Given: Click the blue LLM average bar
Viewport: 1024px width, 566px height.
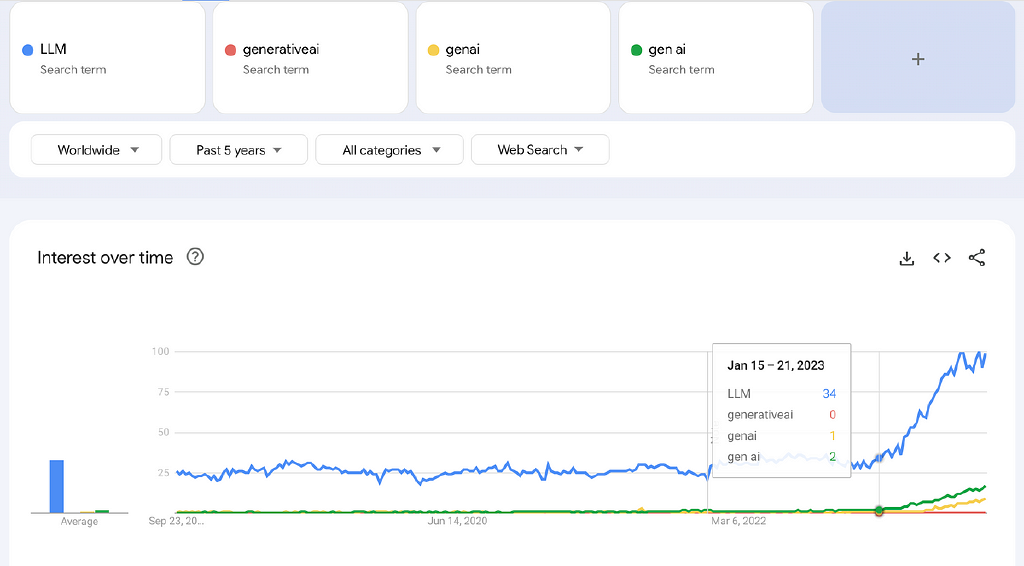Looking at the screenshot, I should coord(57,487).
